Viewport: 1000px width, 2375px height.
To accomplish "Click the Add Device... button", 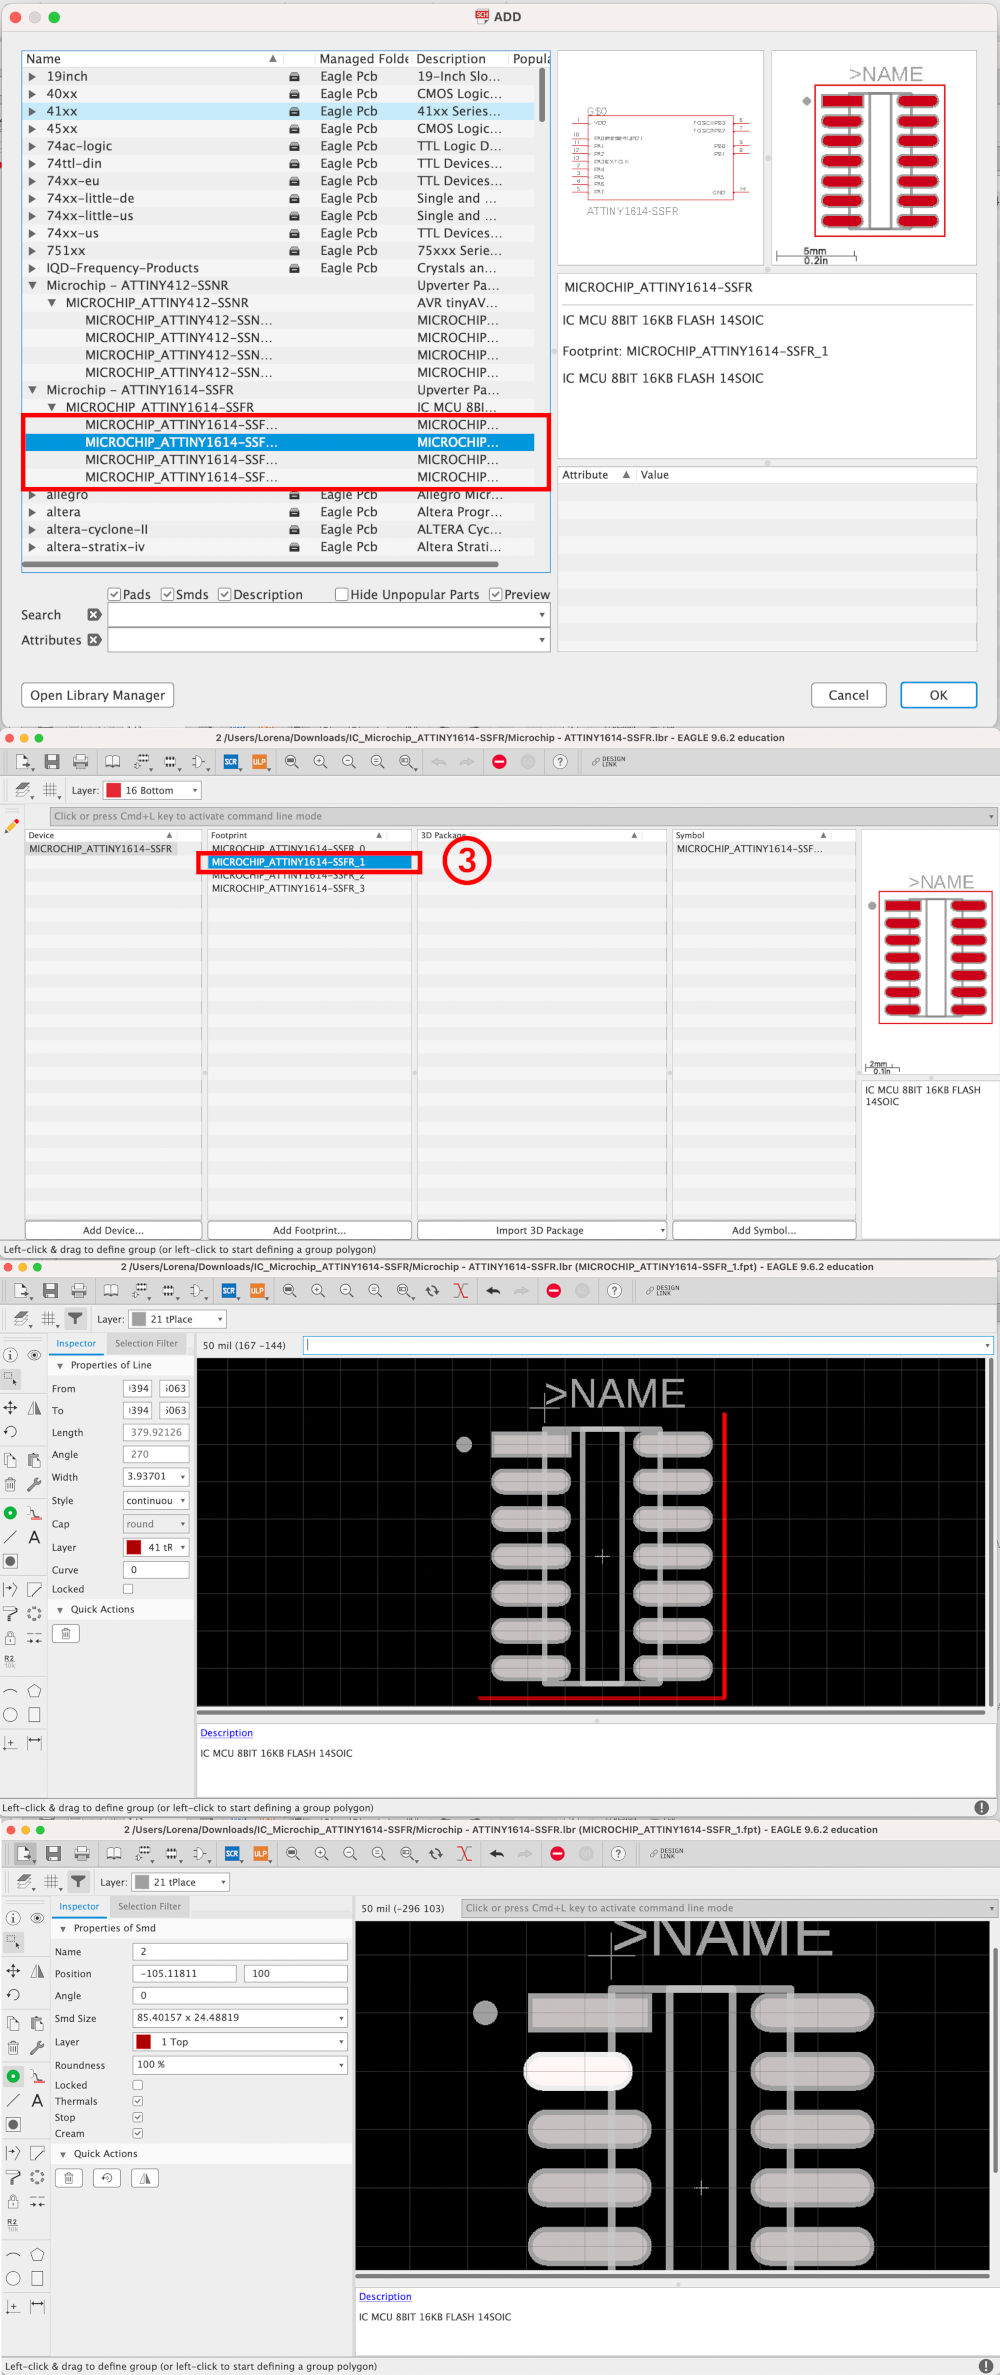I will (113, 1230).
